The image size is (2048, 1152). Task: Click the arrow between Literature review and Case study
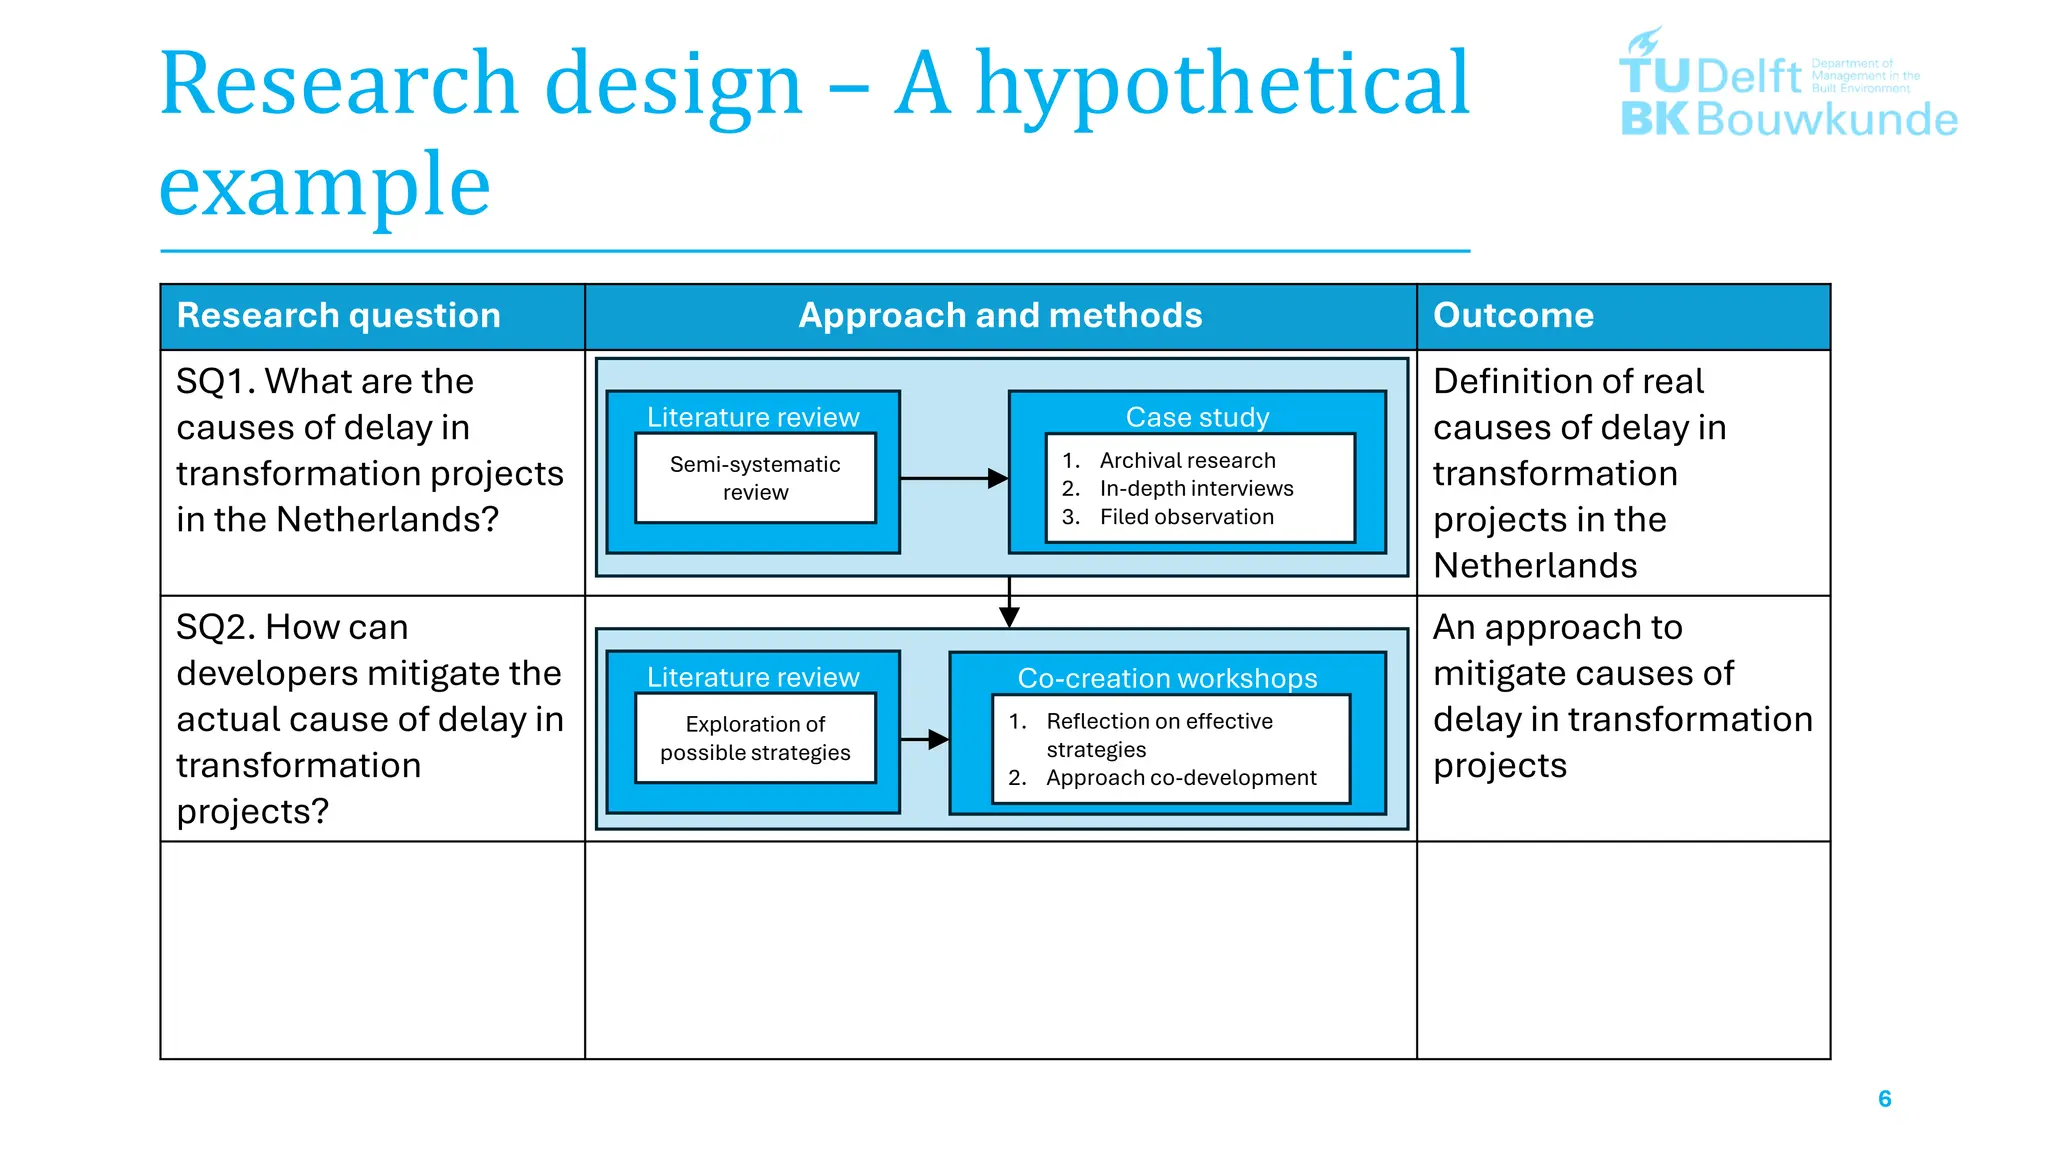(953, 478)
